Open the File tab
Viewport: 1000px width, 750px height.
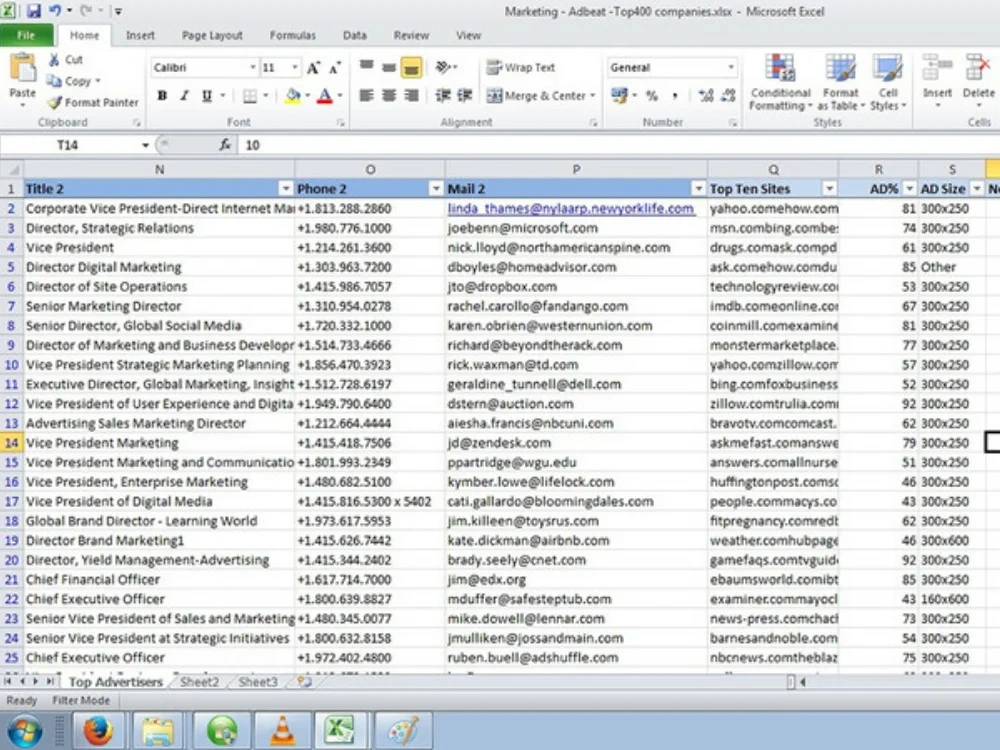pos(26,35)
